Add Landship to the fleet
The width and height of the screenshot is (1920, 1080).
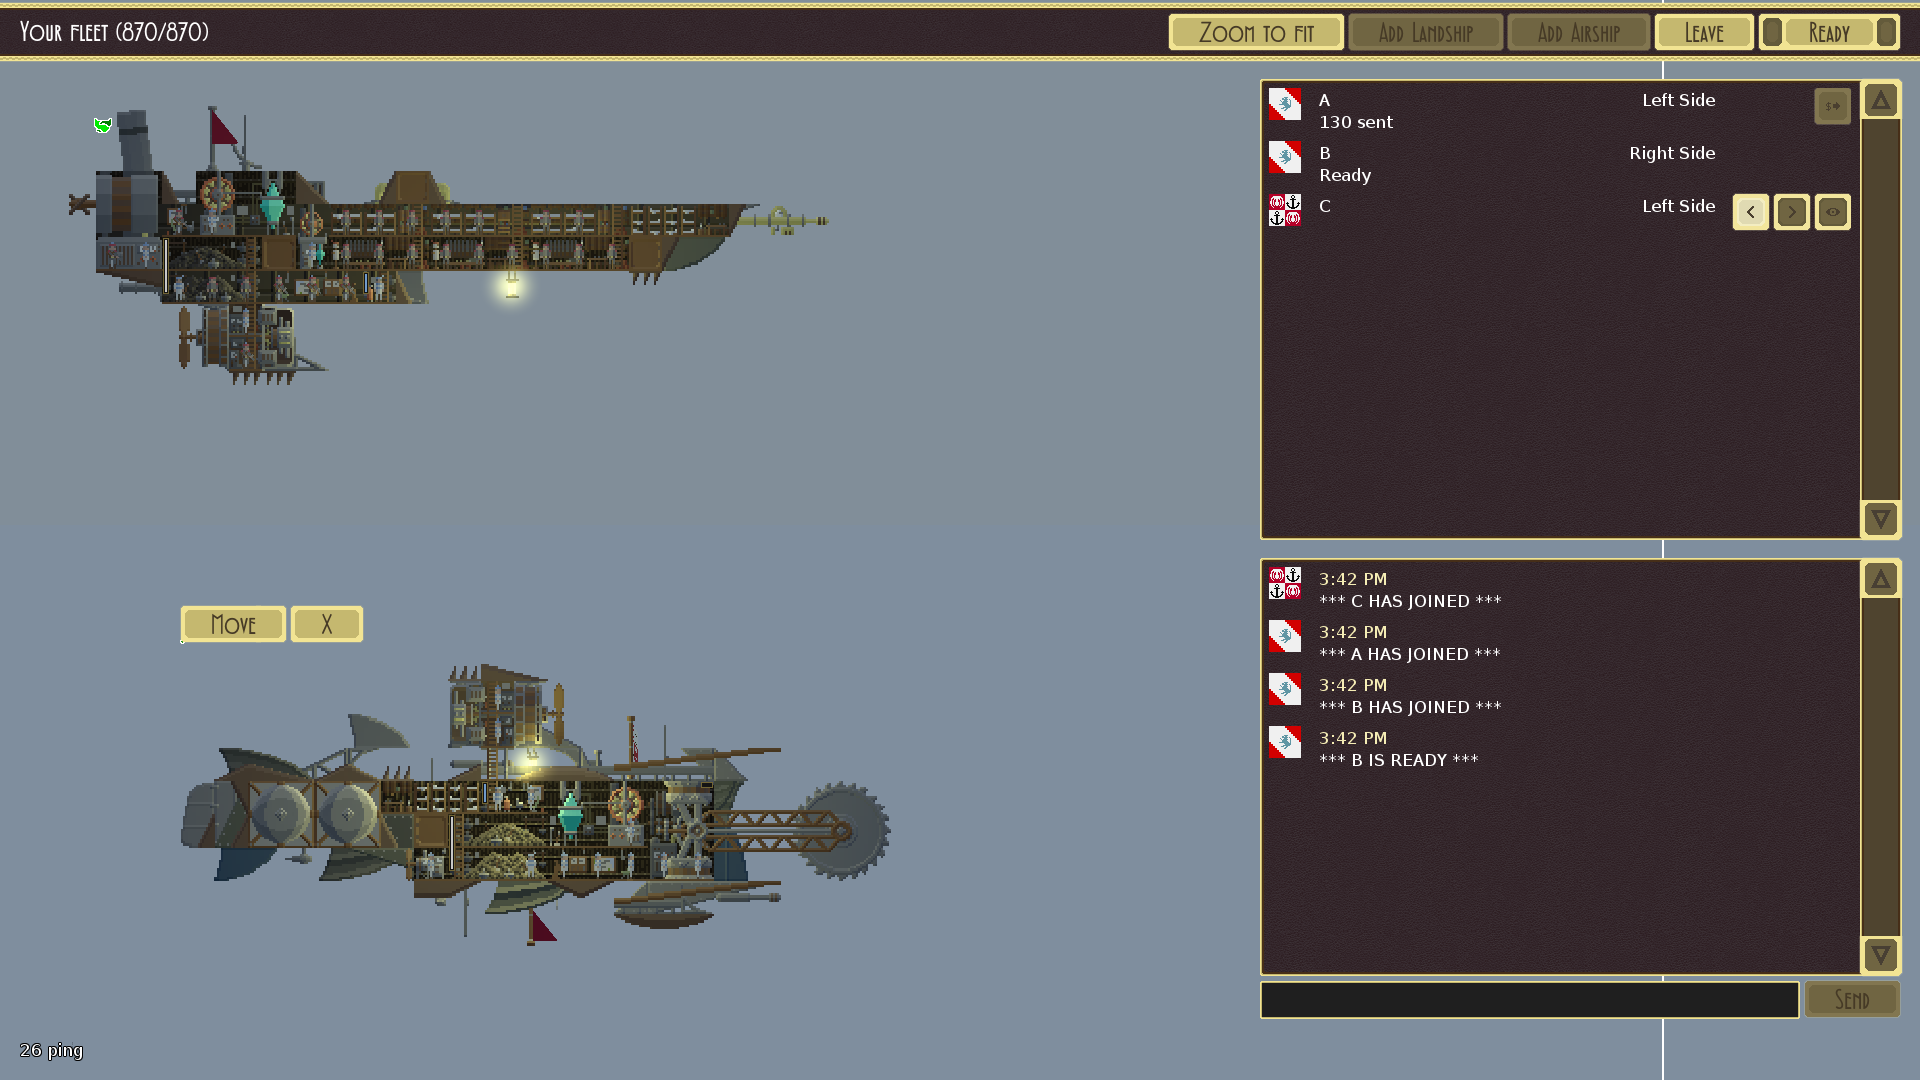tap(1425, 33)
